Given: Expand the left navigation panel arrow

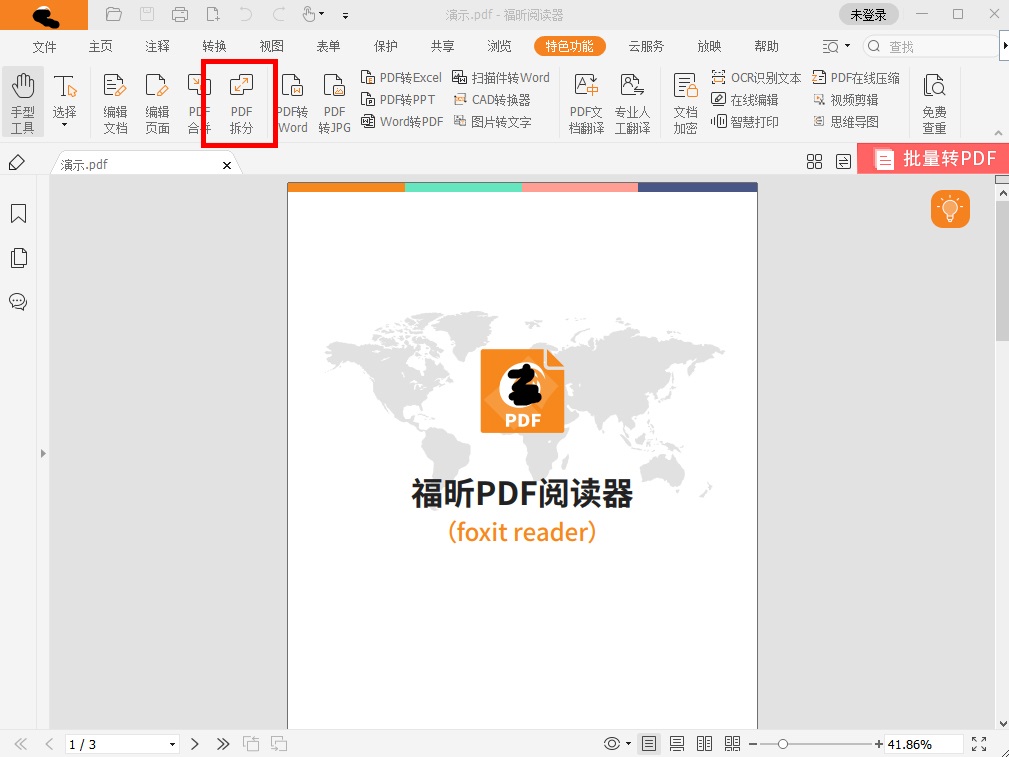Looking at the screenshot, I should point(43,453).
